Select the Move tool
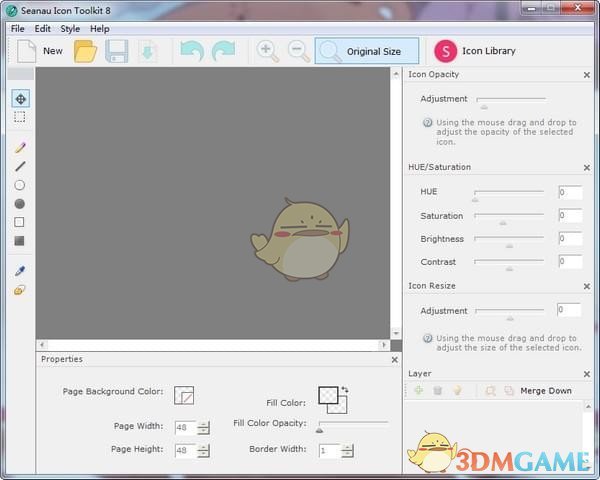This screenshot has height=480, width=600. pos(20,99)
